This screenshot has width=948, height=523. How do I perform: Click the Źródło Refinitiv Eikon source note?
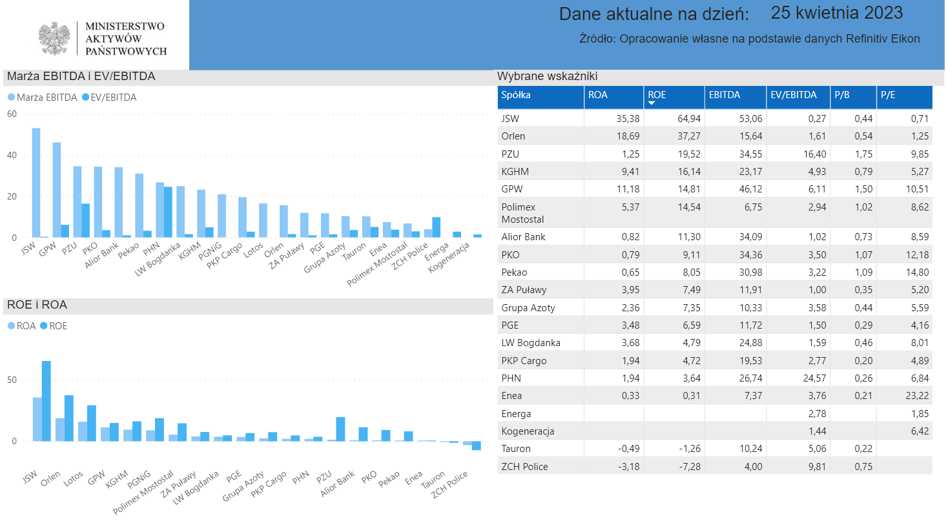tap(750, 39)
